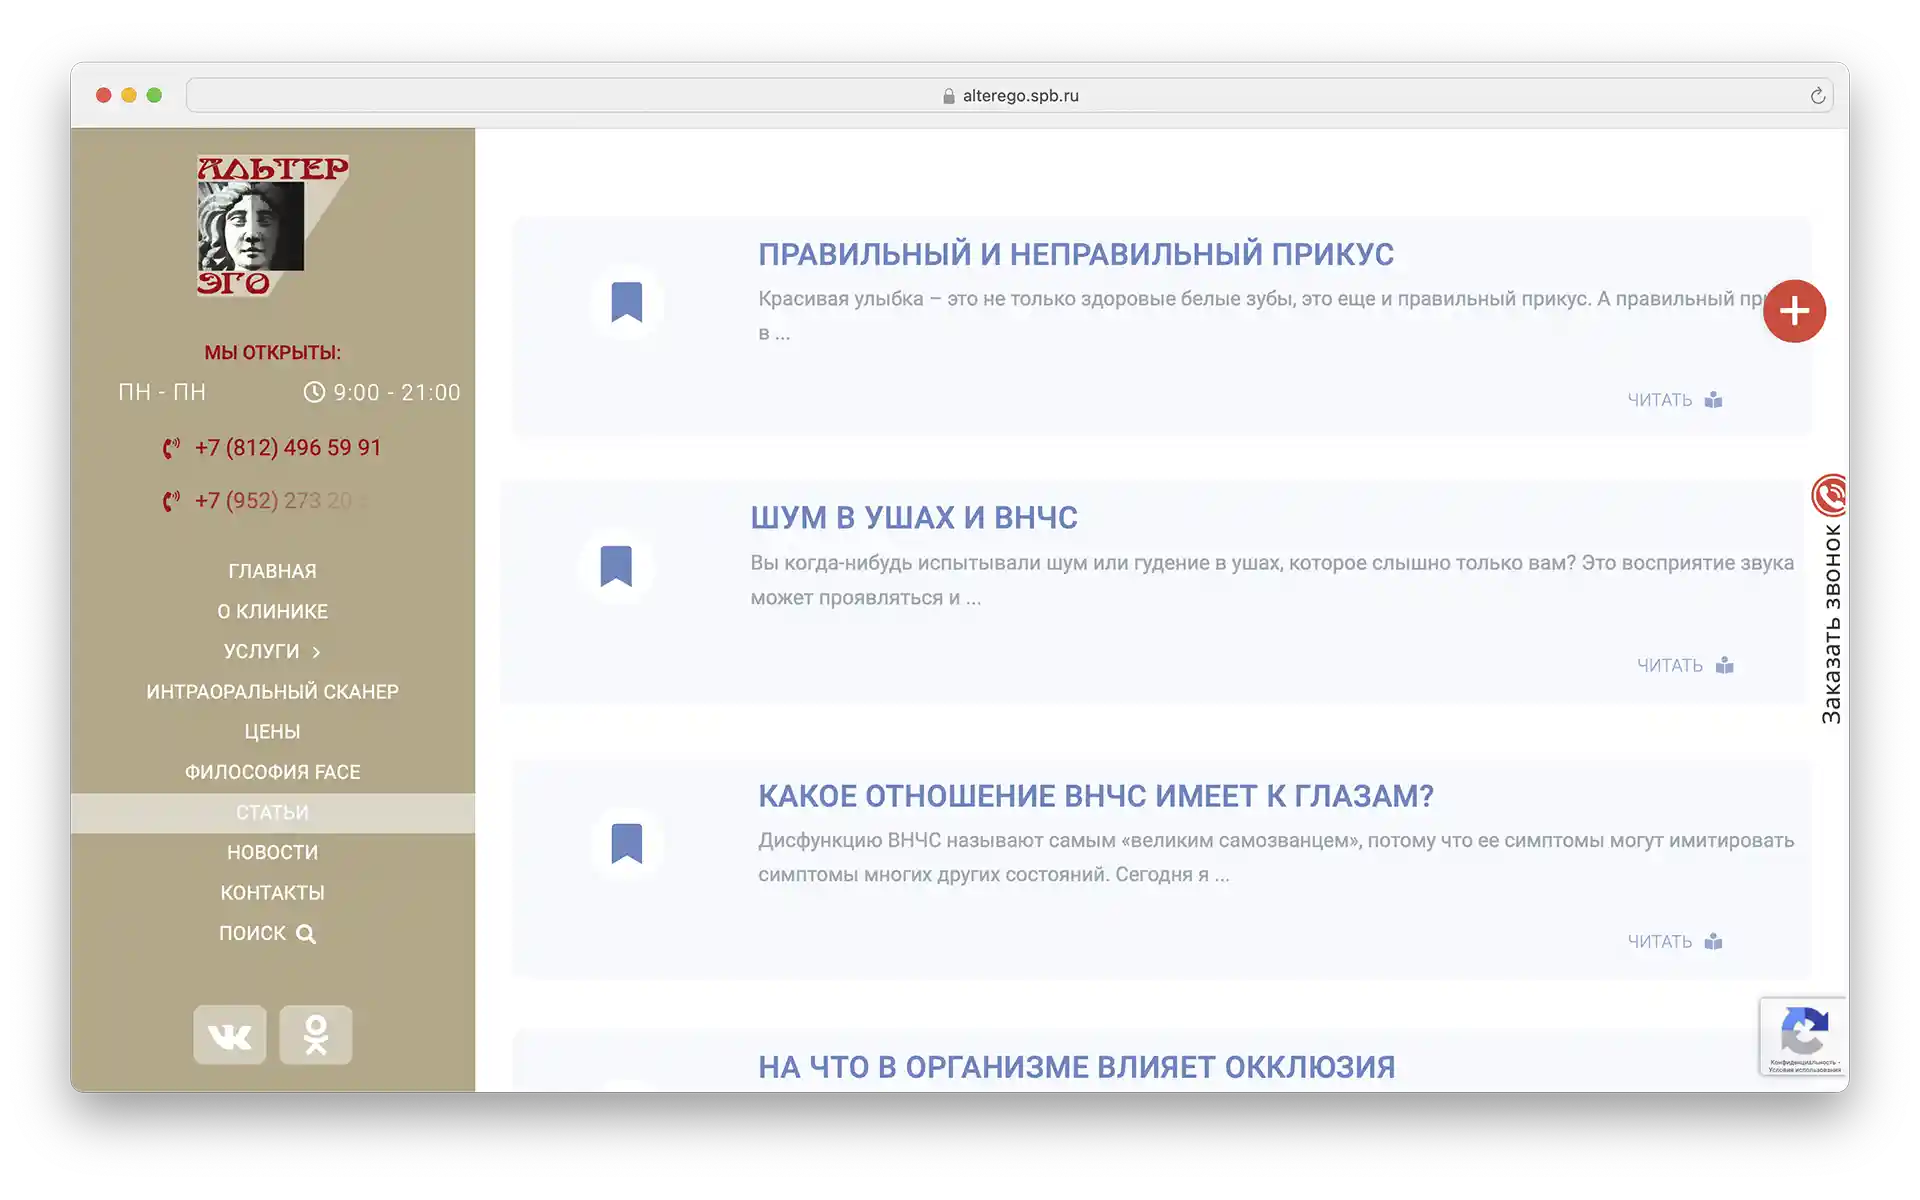Click ЧИТАТЬ under the ГЛАЗАМ article

(x=1659, y=942)
